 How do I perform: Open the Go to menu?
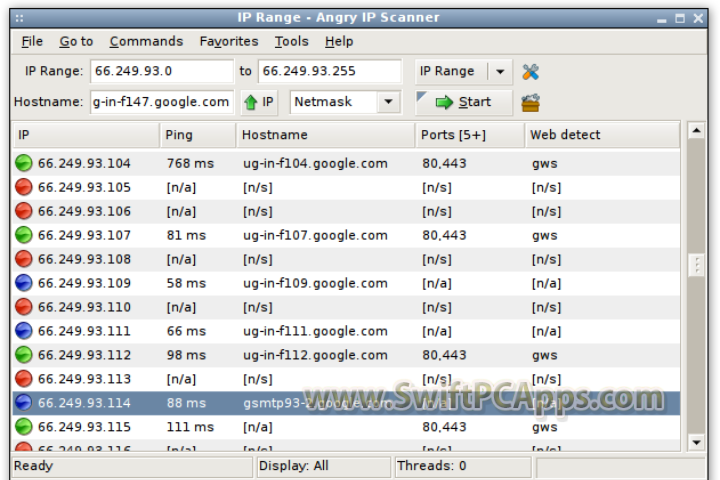click(76, 42)
